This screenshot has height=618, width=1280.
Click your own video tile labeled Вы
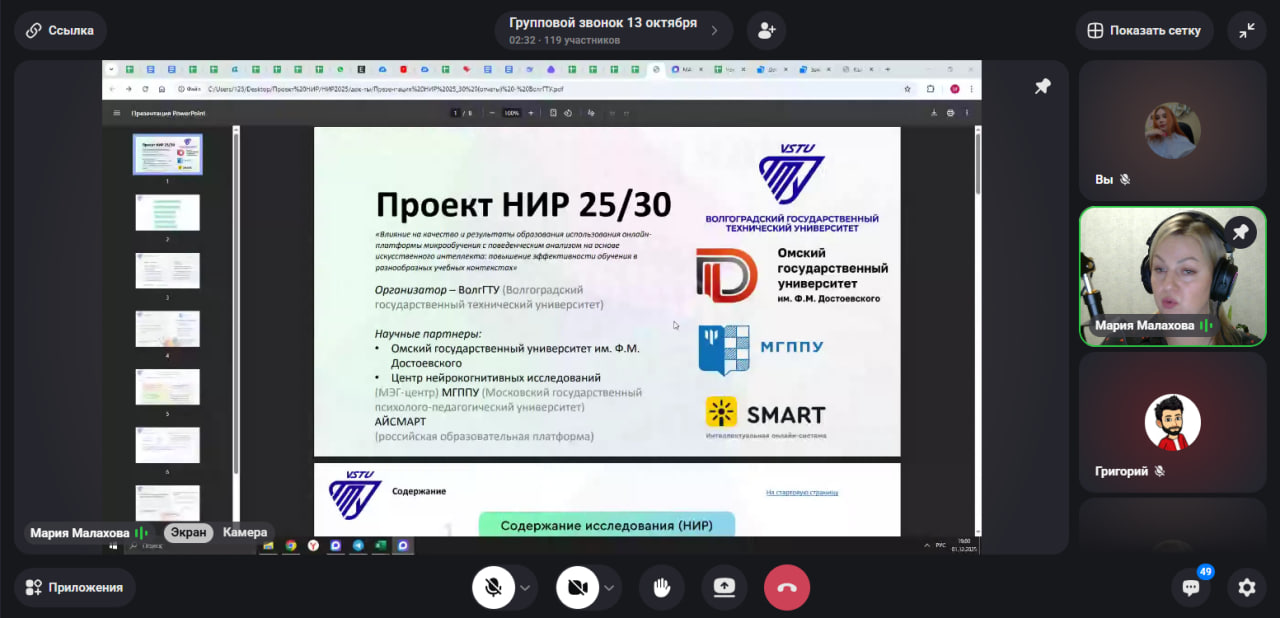[x=1172, y=130]
